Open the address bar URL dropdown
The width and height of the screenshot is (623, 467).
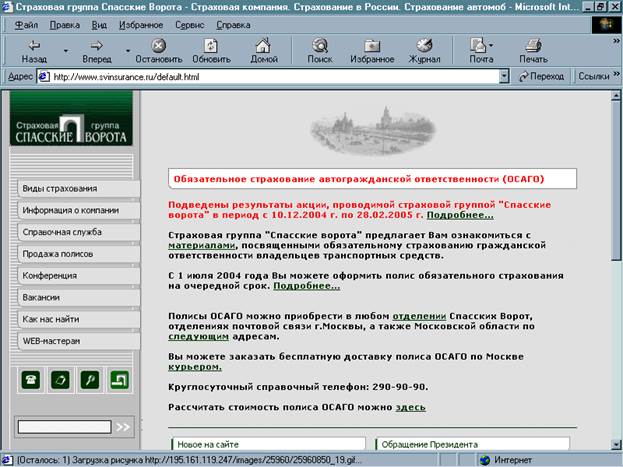[x=503, y=76]
